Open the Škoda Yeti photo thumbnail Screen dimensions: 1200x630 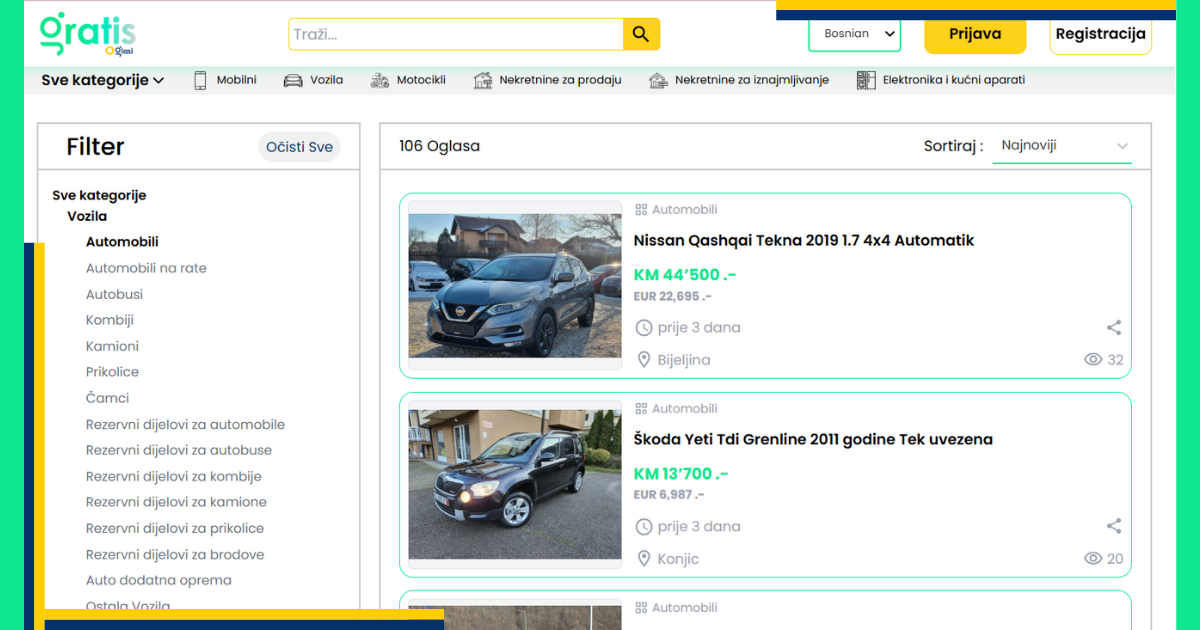click(x=515, y=484)
